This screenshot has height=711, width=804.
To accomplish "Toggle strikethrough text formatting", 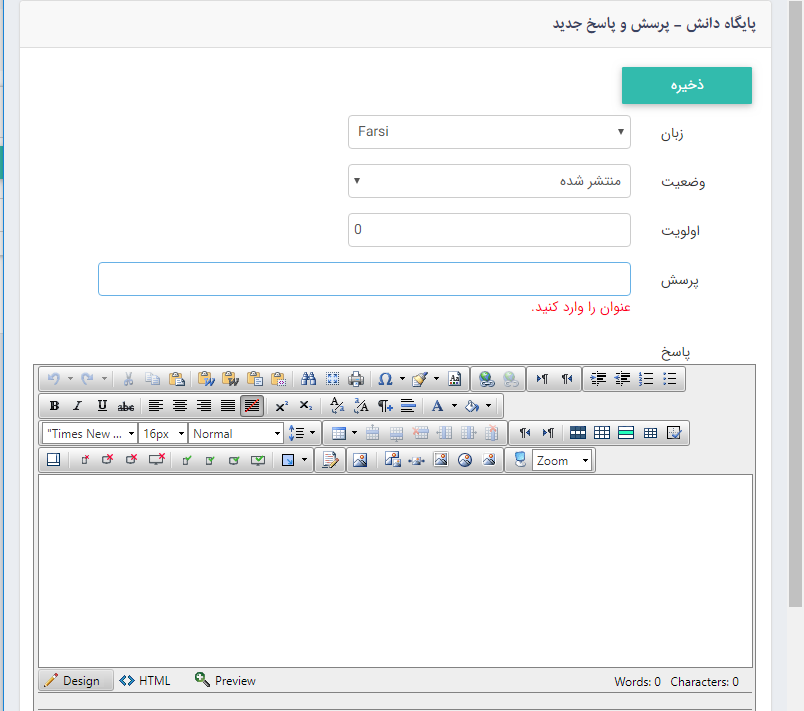I will tap(126, 406).
